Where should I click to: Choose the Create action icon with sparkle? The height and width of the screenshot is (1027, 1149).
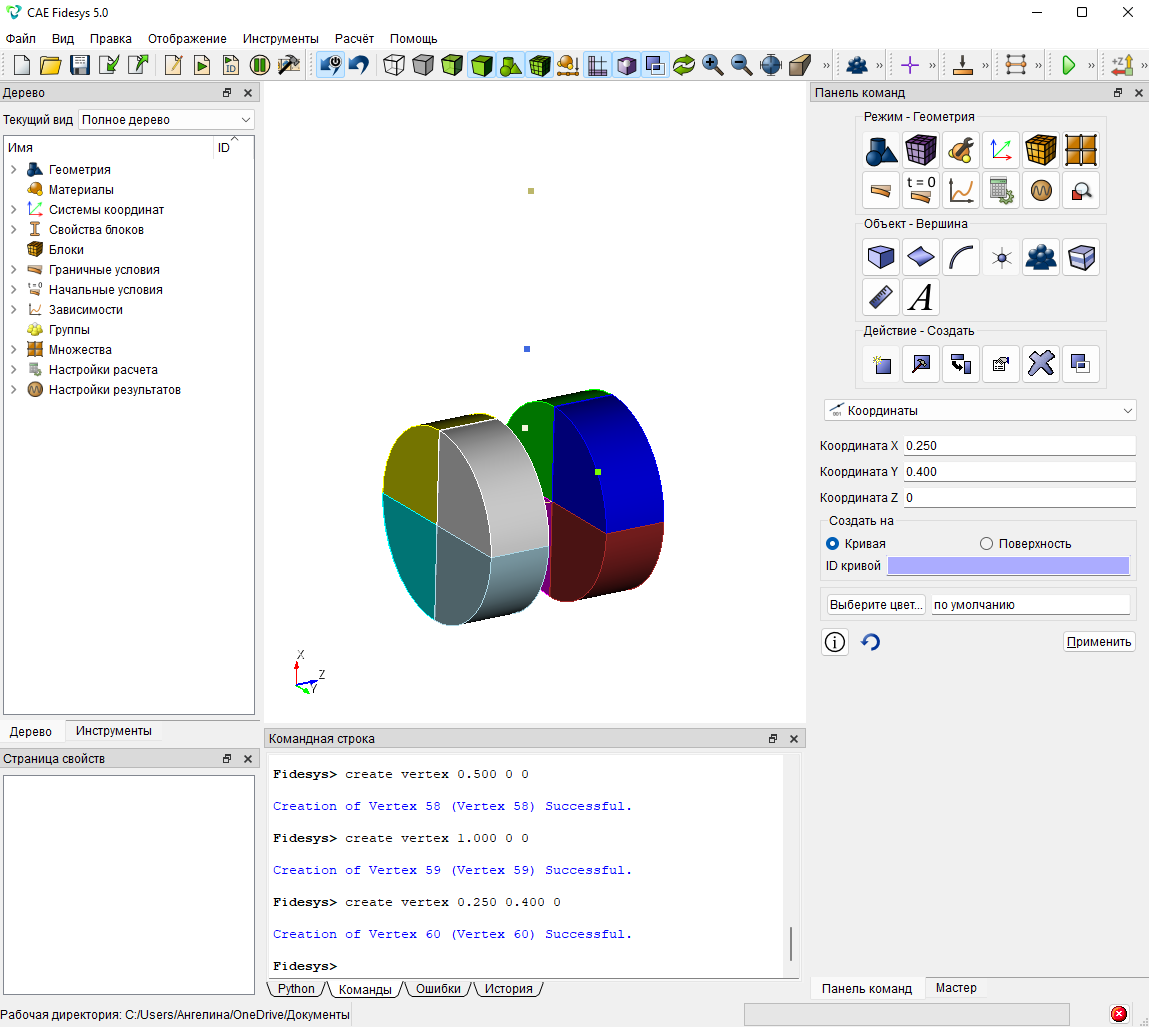pos(881,363)
